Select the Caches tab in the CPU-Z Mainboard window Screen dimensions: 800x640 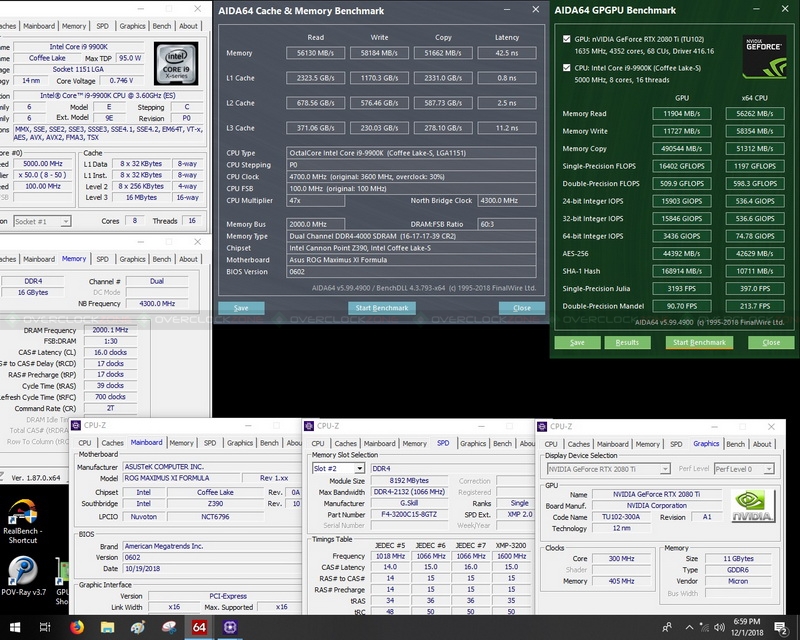112,443
